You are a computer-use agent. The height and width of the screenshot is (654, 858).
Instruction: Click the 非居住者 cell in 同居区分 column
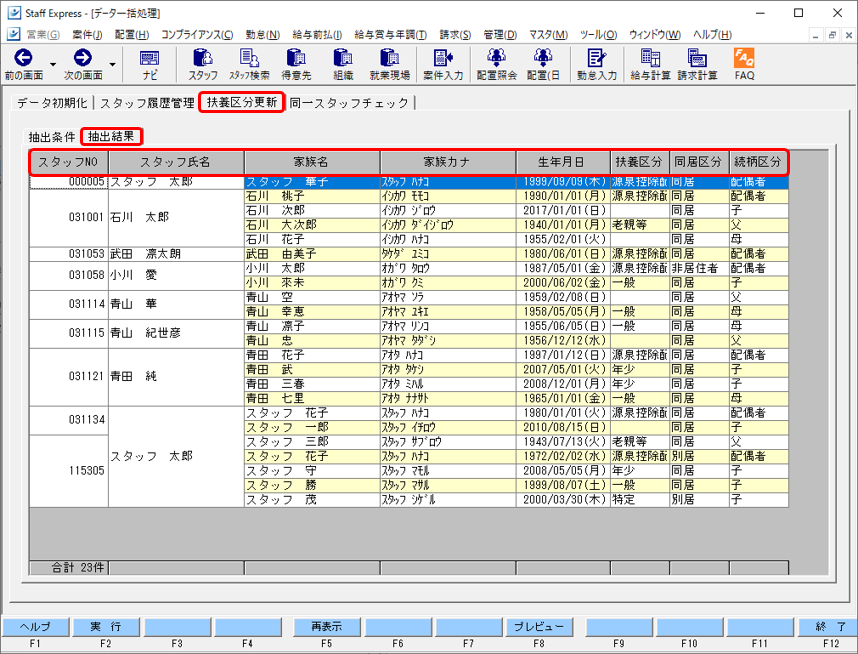click(699, 268)
